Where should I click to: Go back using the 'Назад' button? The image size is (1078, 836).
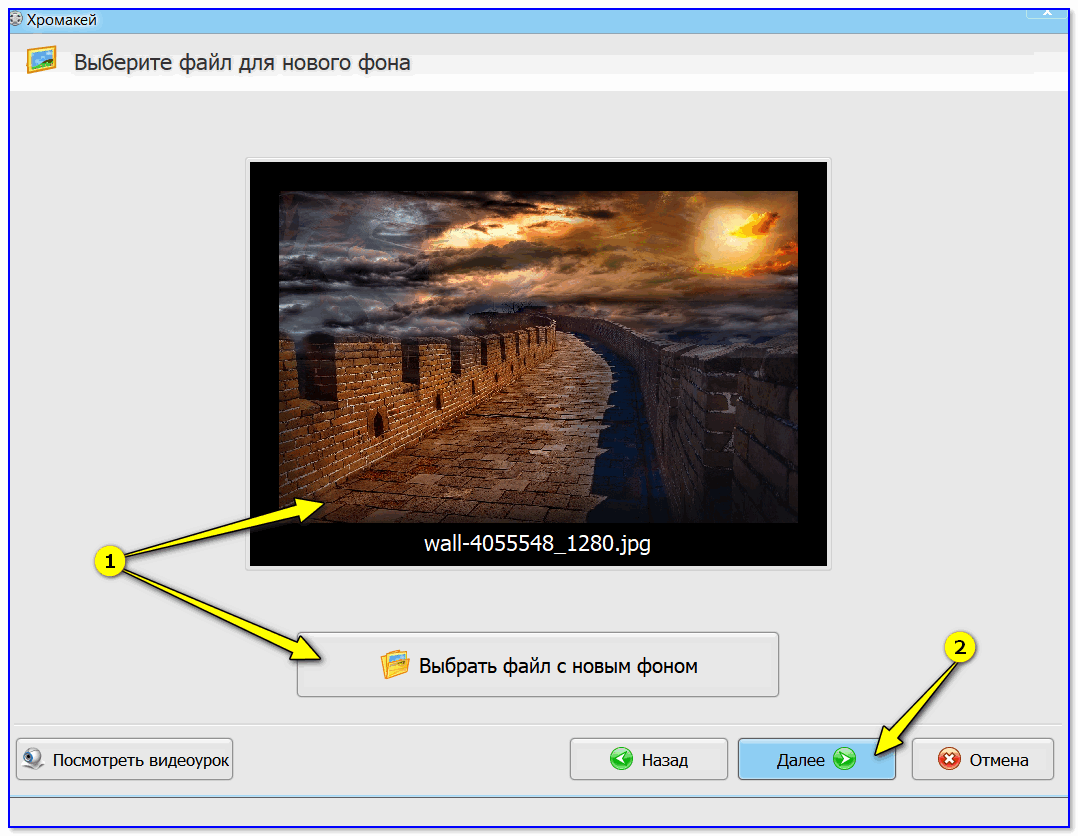(x=649, y=760)
